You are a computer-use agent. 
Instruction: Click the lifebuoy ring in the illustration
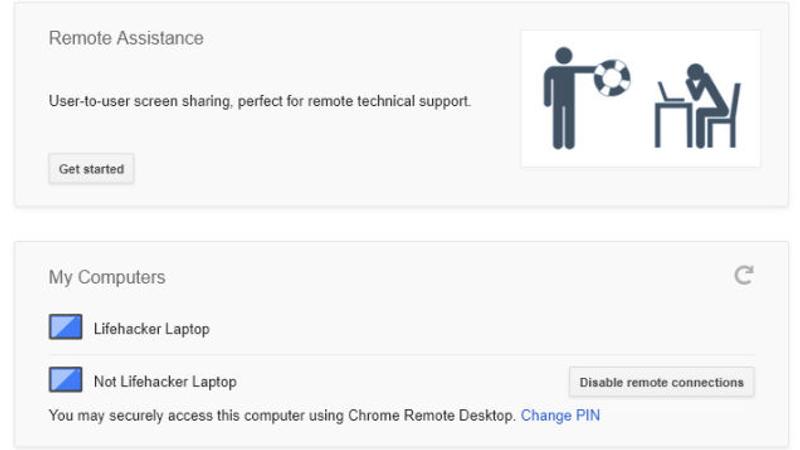(x=612, y=78)
